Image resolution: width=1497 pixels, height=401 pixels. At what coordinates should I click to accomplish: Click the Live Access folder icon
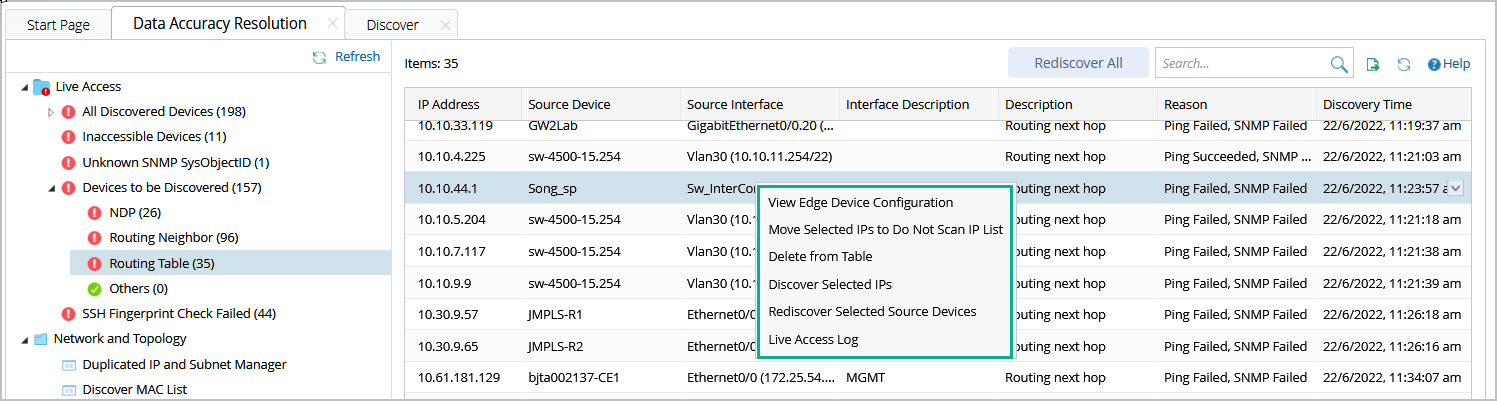point(42,87)
